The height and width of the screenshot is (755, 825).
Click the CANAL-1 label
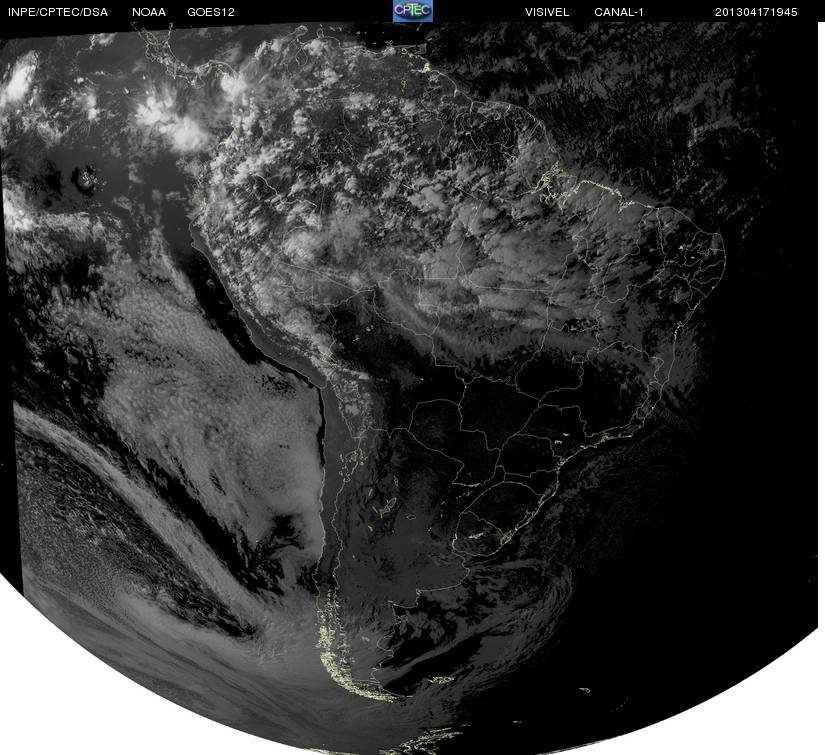pos(619,12)
